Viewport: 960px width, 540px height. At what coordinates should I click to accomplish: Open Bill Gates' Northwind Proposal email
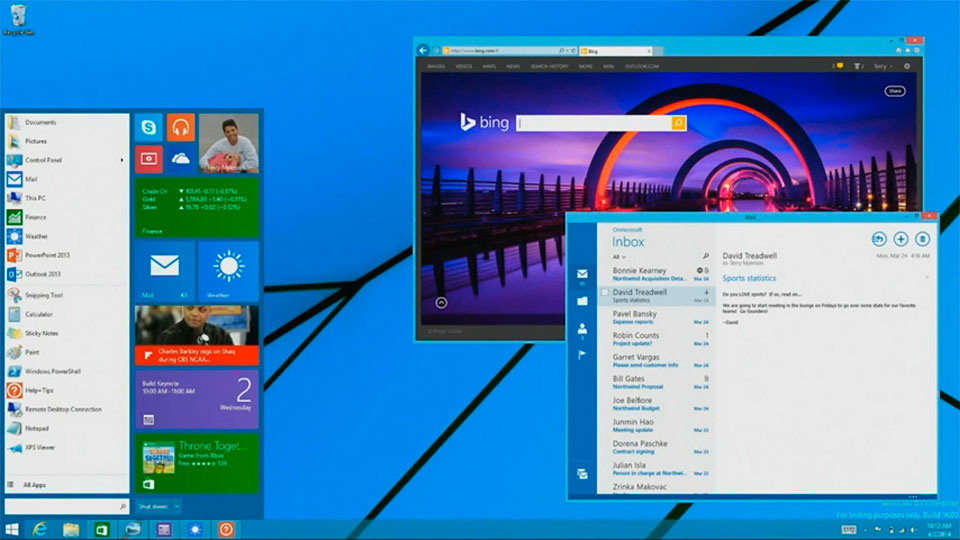coord(656,382)
